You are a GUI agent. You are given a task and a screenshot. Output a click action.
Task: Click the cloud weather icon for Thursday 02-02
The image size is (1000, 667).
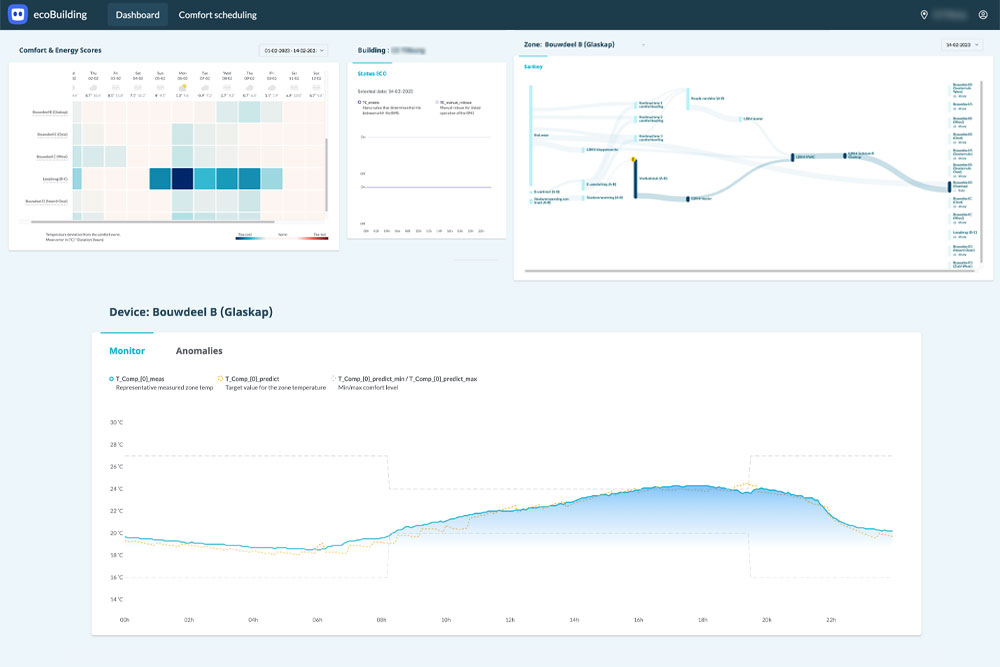(91, 88)
